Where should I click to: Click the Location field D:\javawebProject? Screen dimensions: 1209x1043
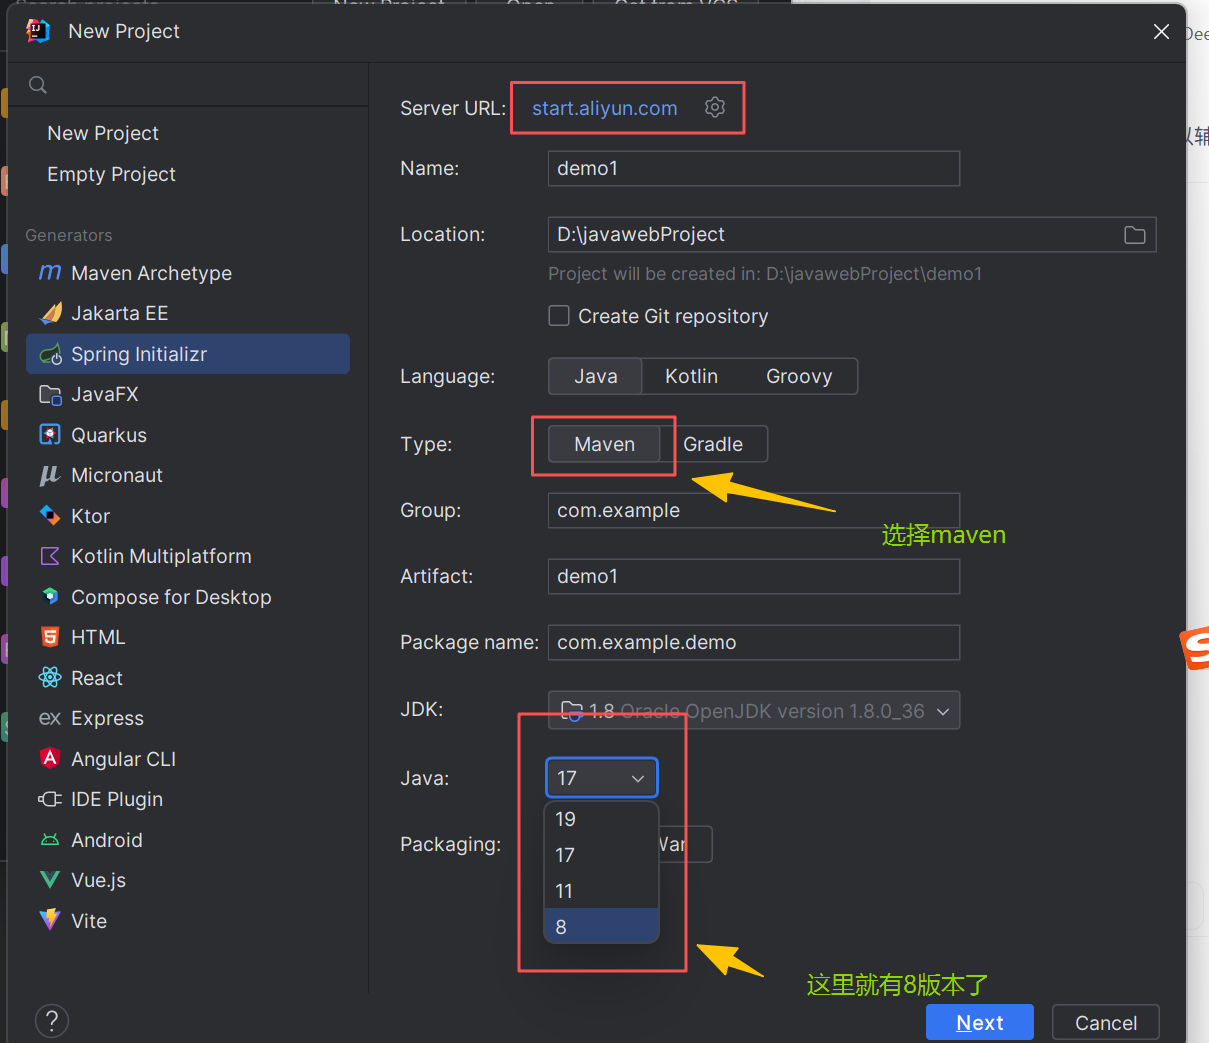(x=852, y=234)
